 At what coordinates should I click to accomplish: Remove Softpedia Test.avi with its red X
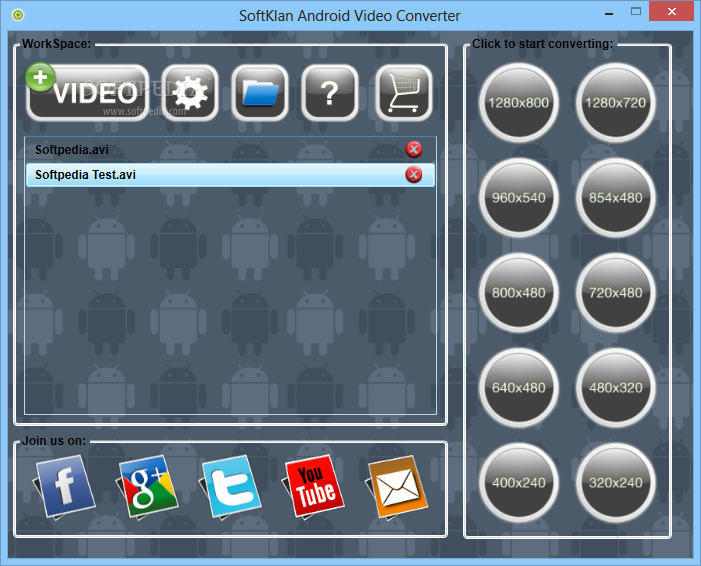click(x=414, y=174)
